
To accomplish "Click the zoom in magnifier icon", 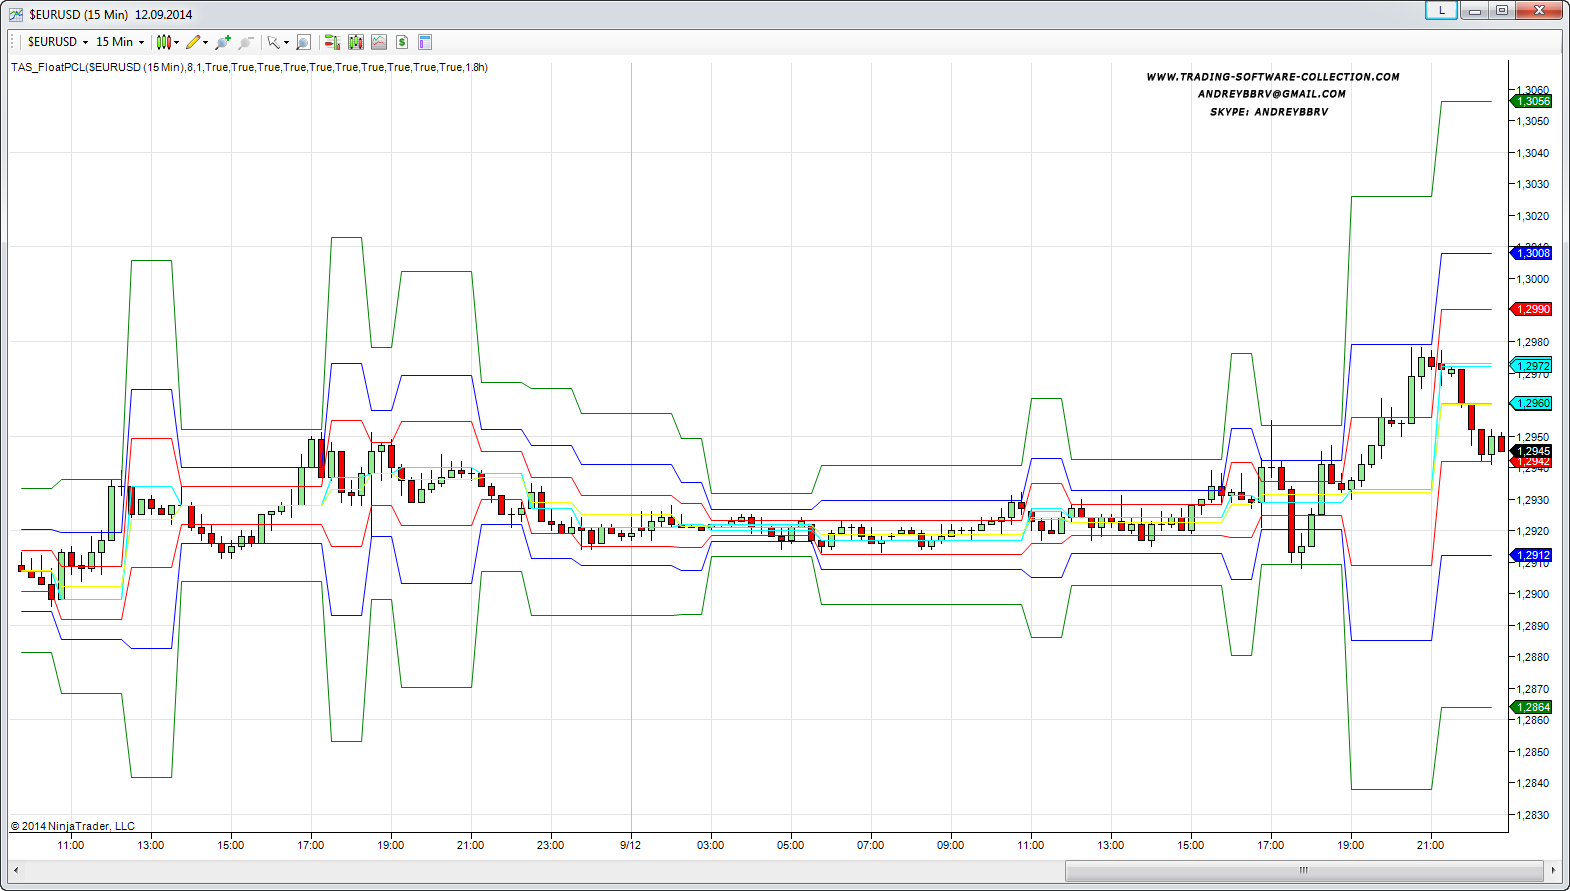I will [x=223, y=42].
